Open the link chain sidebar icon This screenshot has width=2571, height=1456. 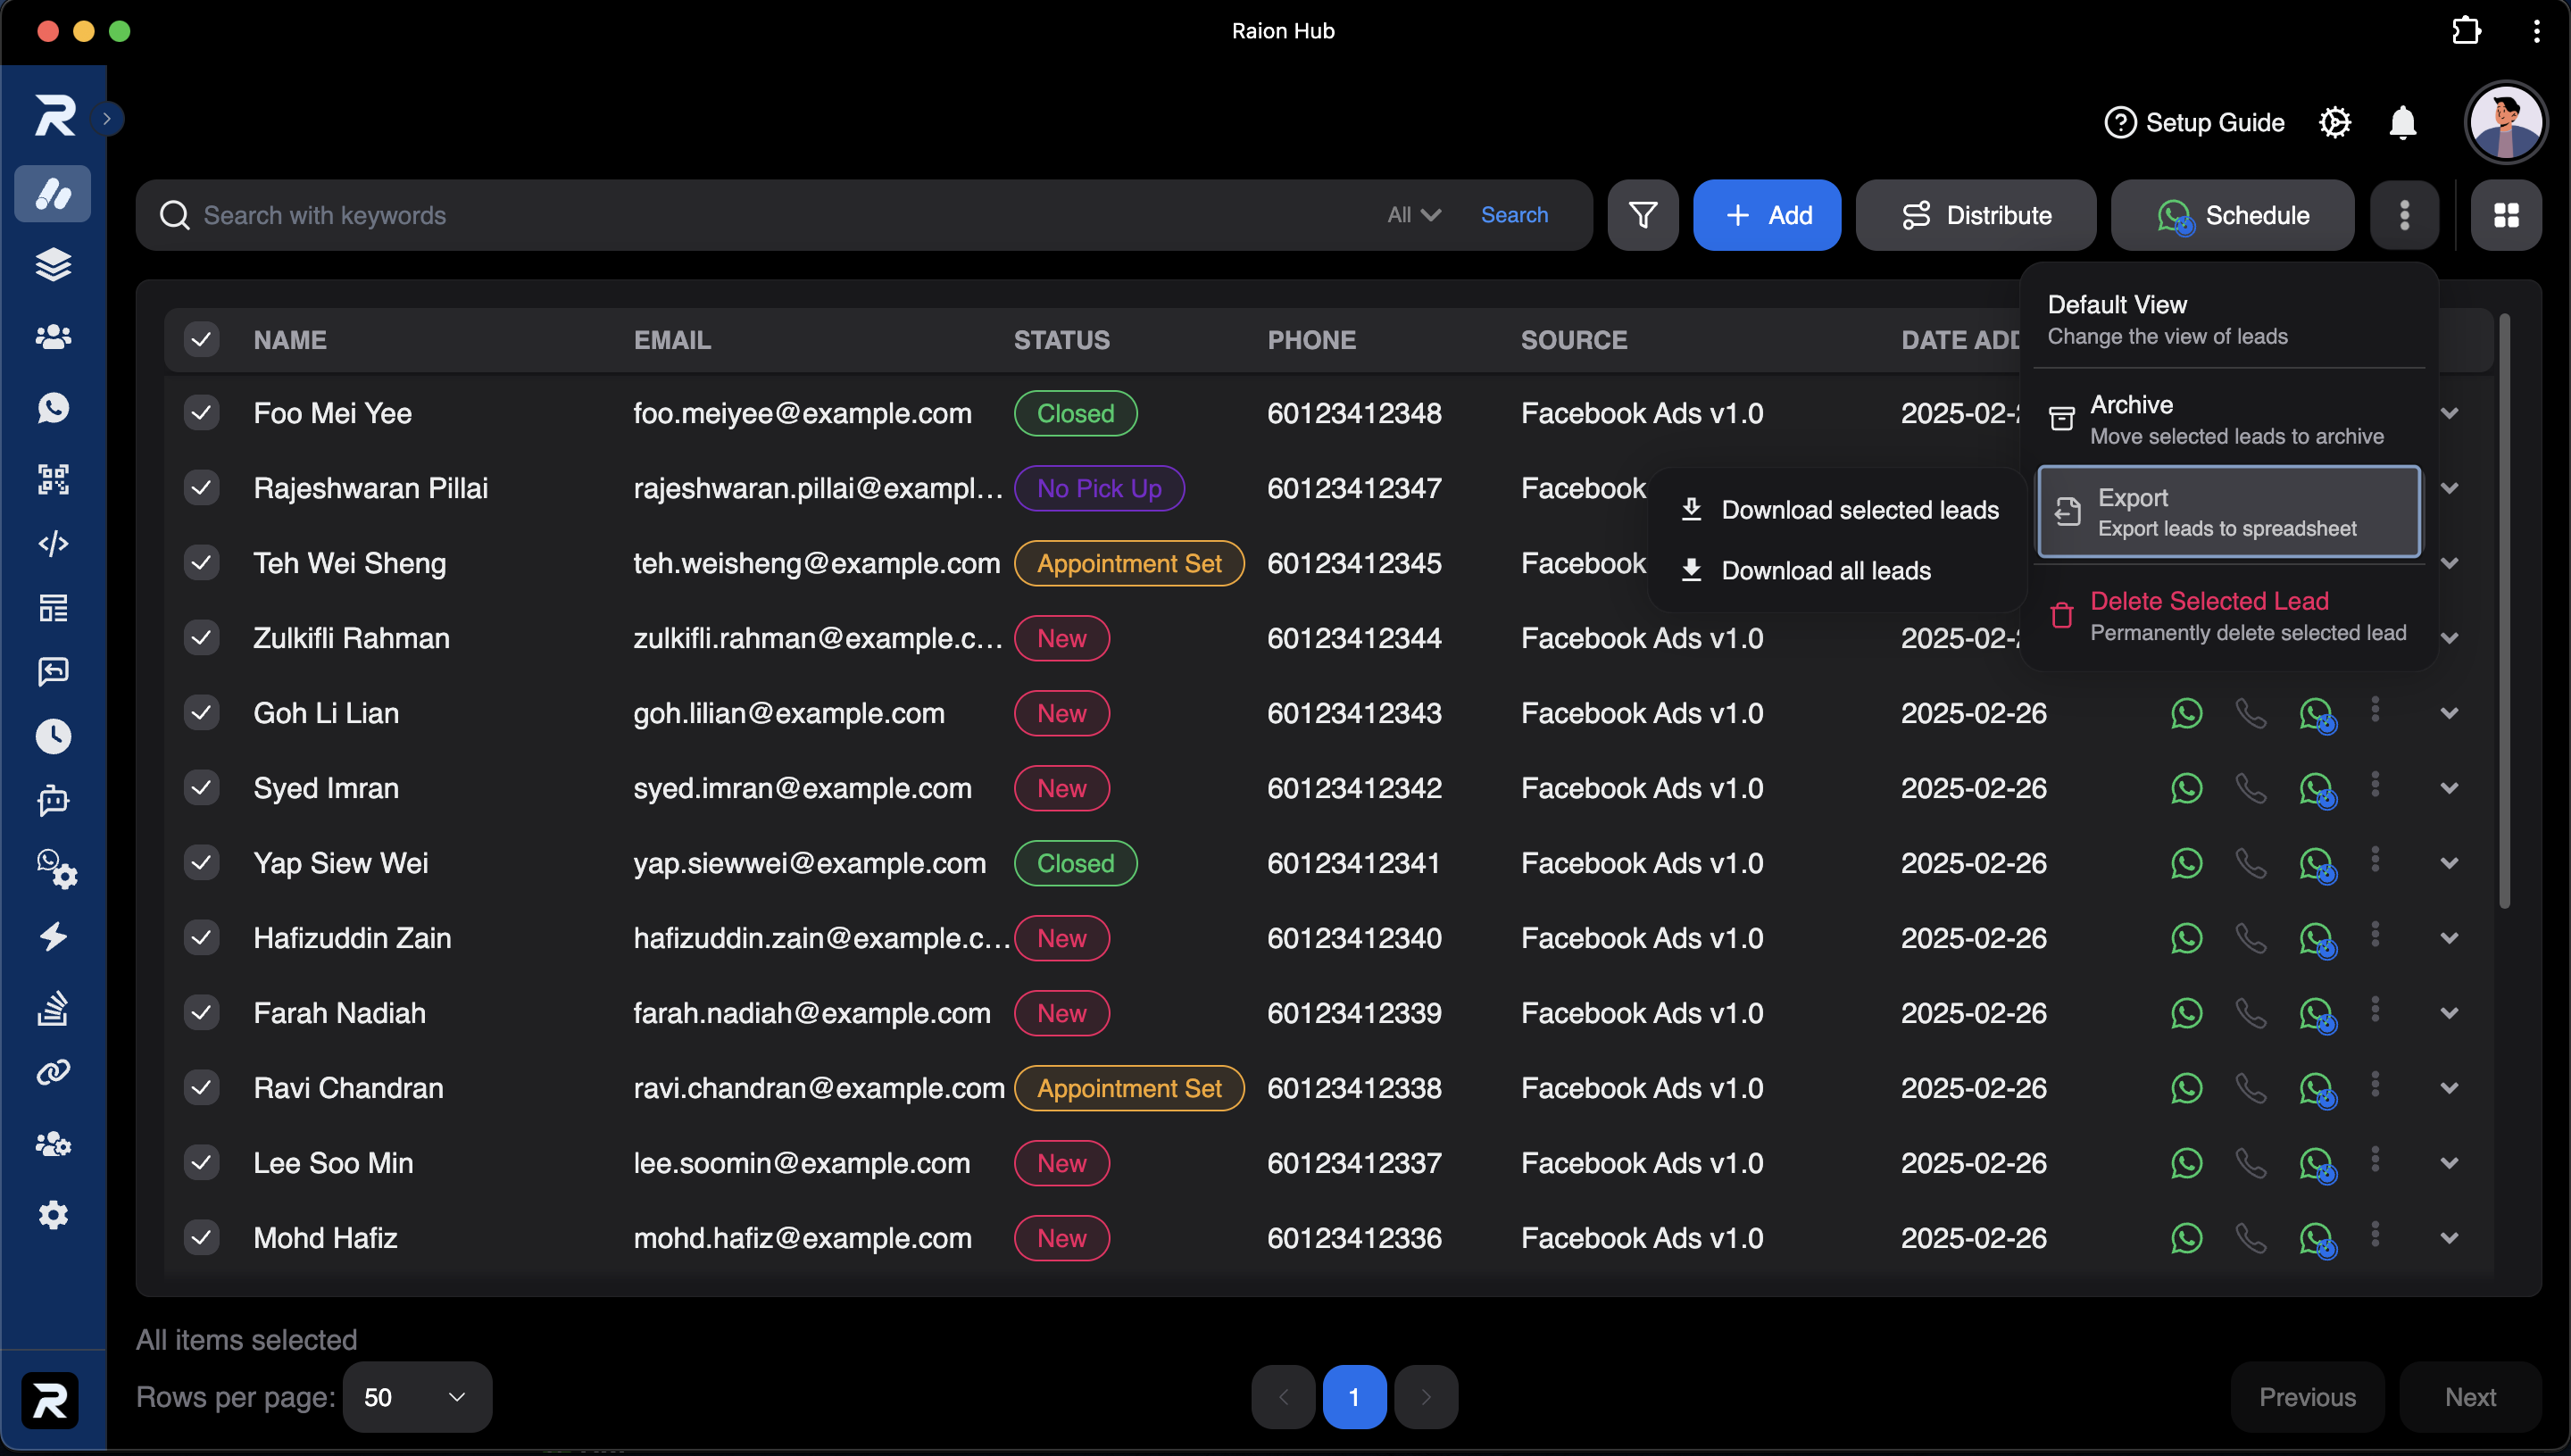(53, 1072)
